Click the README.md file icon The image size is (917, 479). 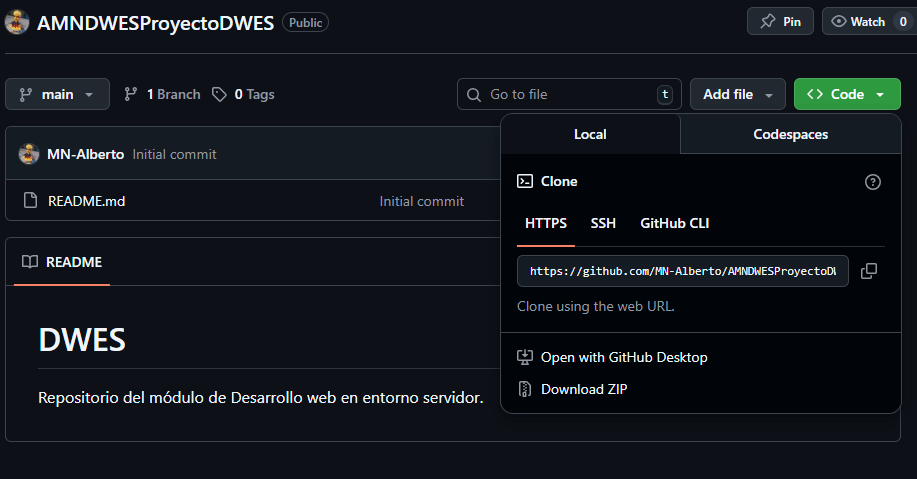coord(30,201)
